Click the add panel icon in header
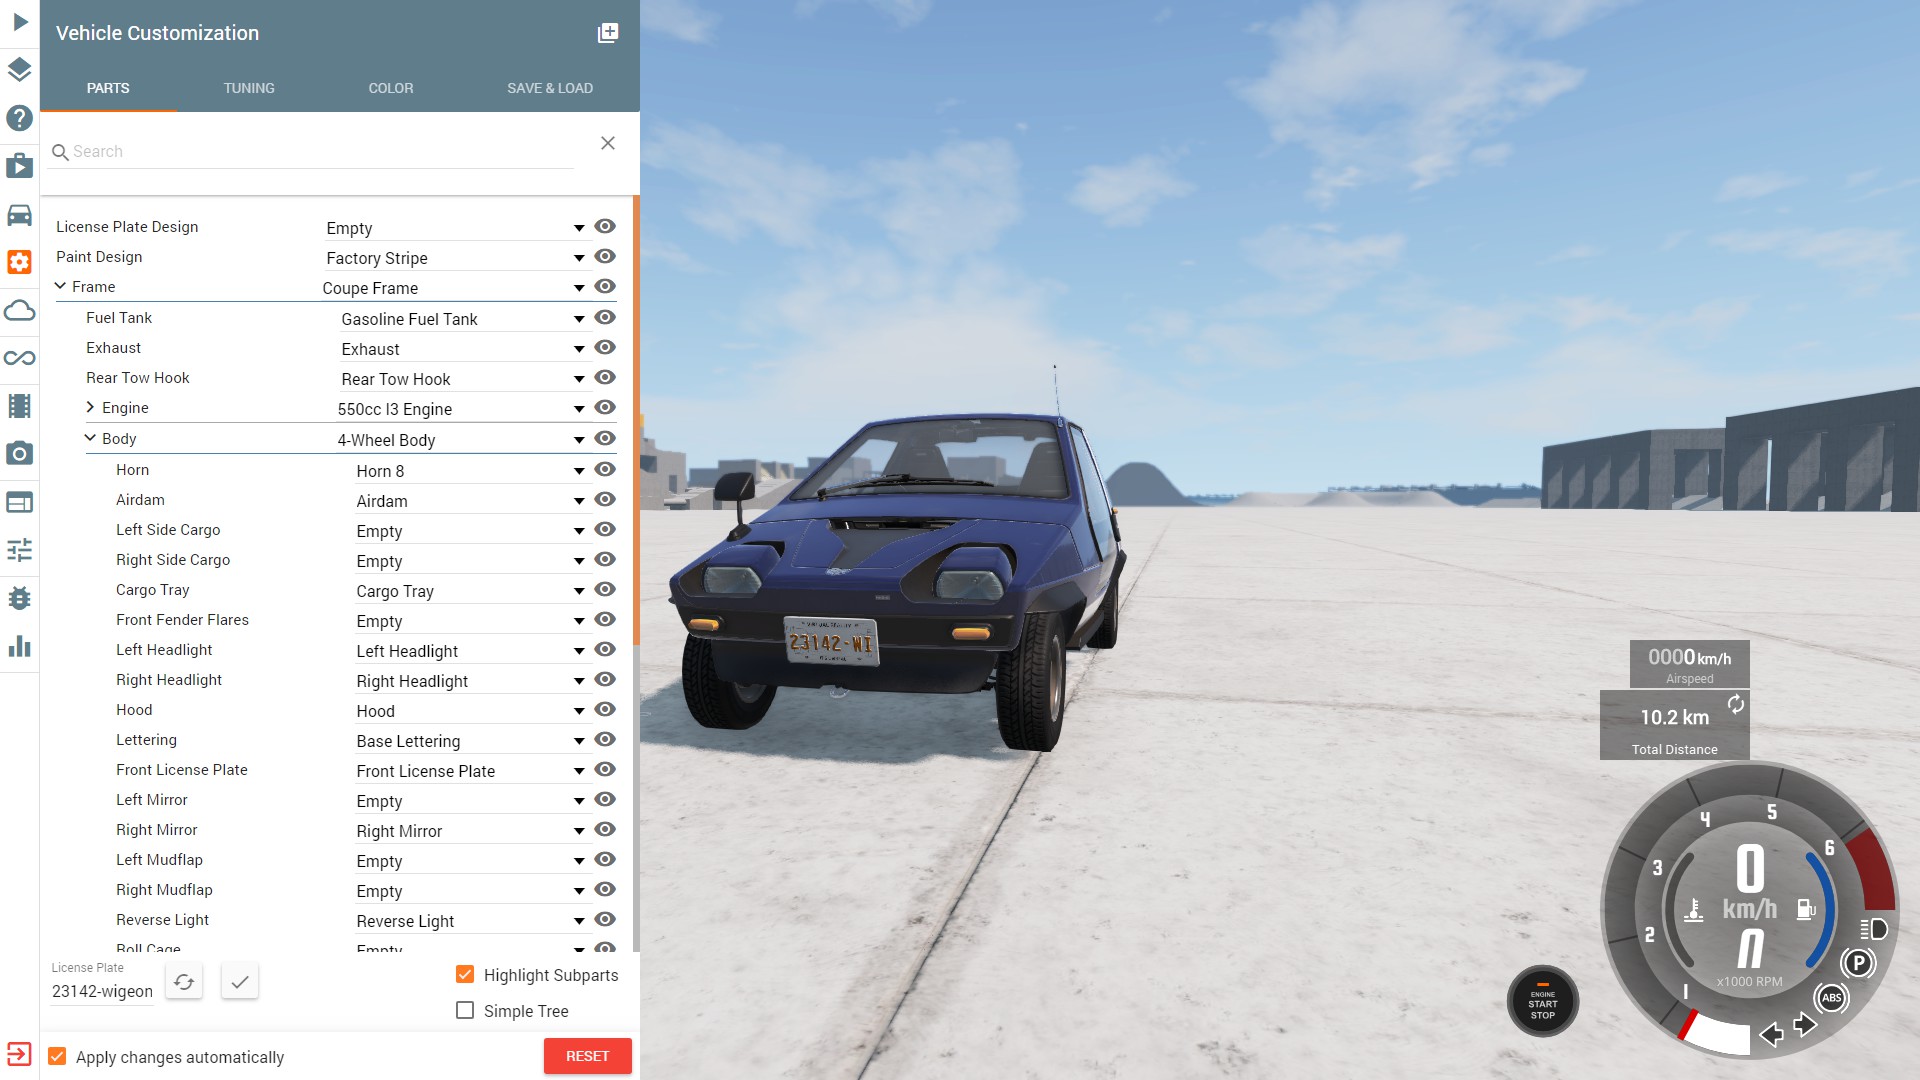The height and width of the screenshot is (1080, 1920). point(608,33)
